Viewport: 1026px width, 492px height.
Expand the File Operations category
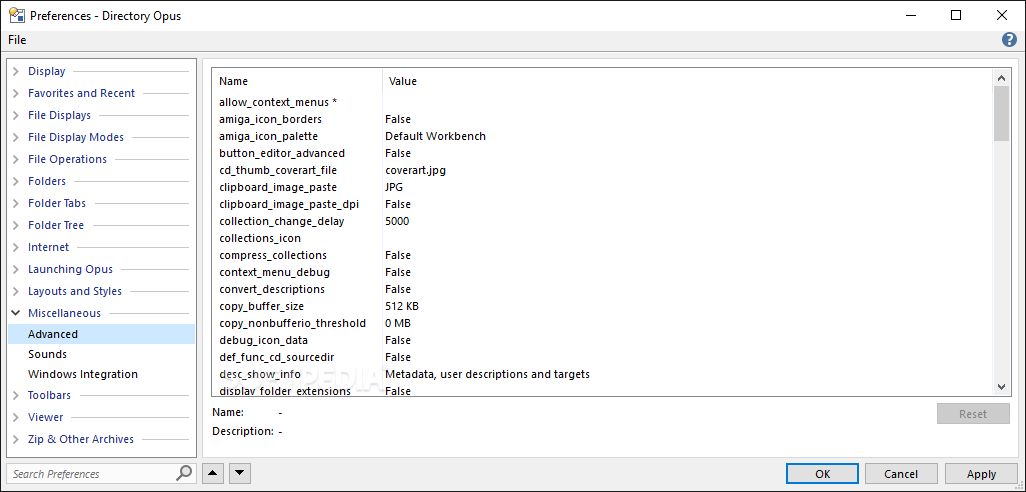16,159
